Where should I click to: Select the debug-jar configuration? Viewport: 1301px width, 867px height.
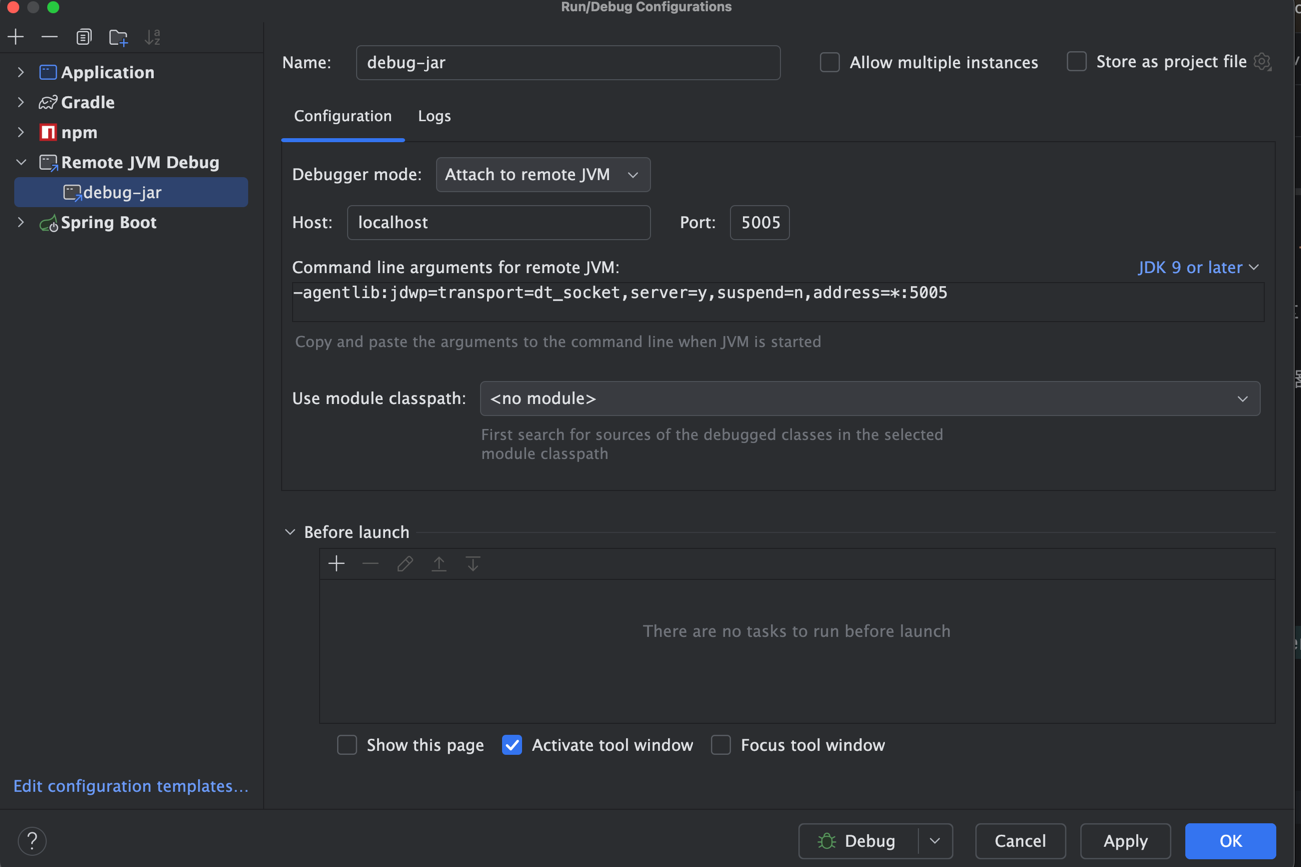tap(131, 192)
